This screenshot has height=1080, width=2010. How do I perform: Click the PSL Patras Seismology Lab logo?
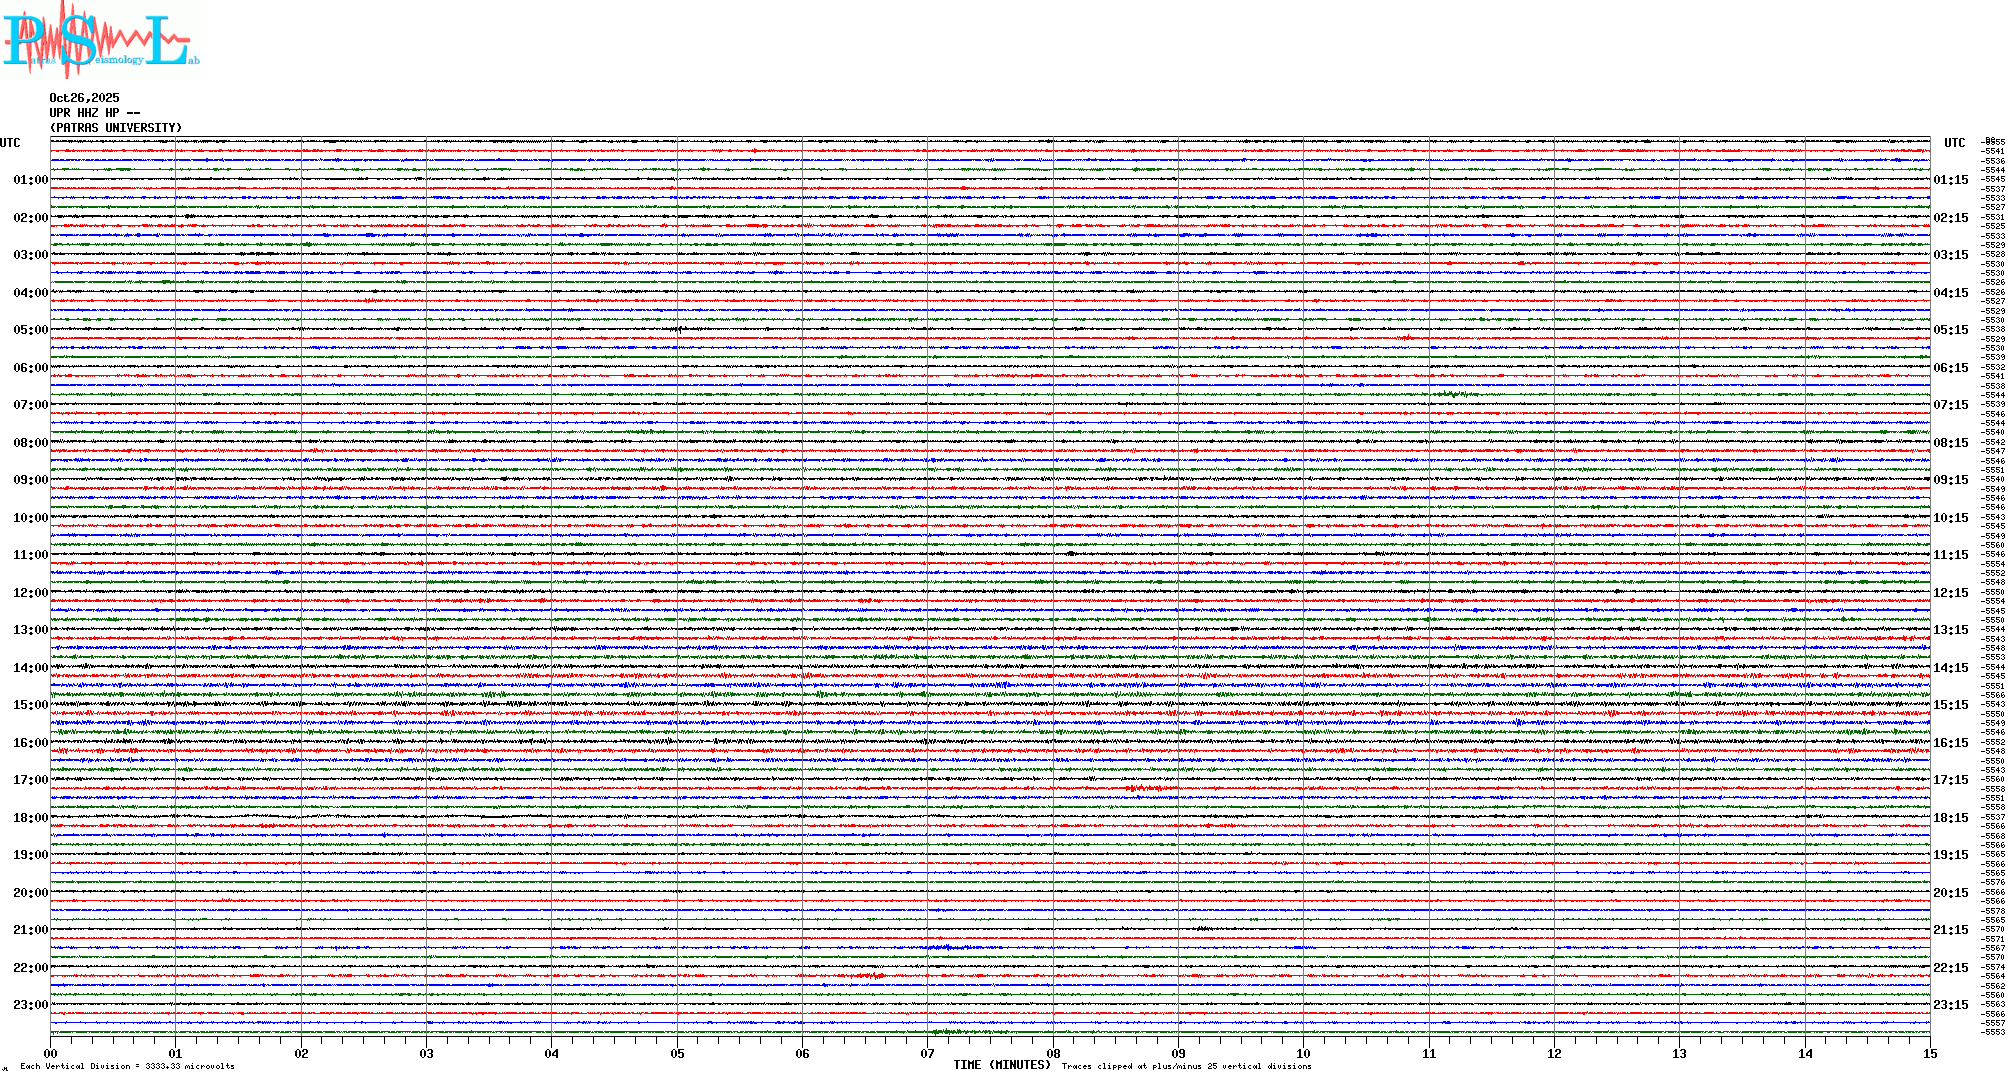click(x=98, y=40)
